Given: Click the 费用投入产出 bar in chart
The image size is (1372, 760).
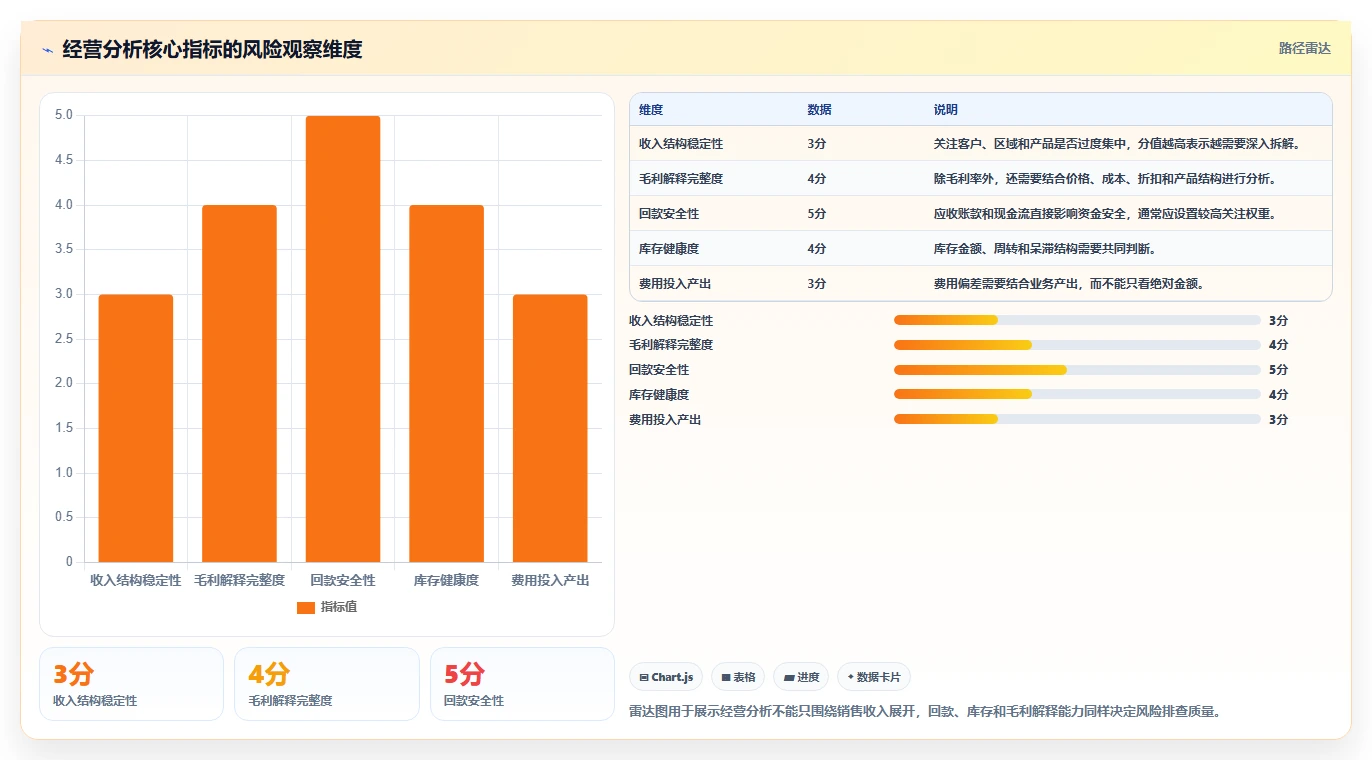Looking at the screenshot, I should tap(550, 428).
